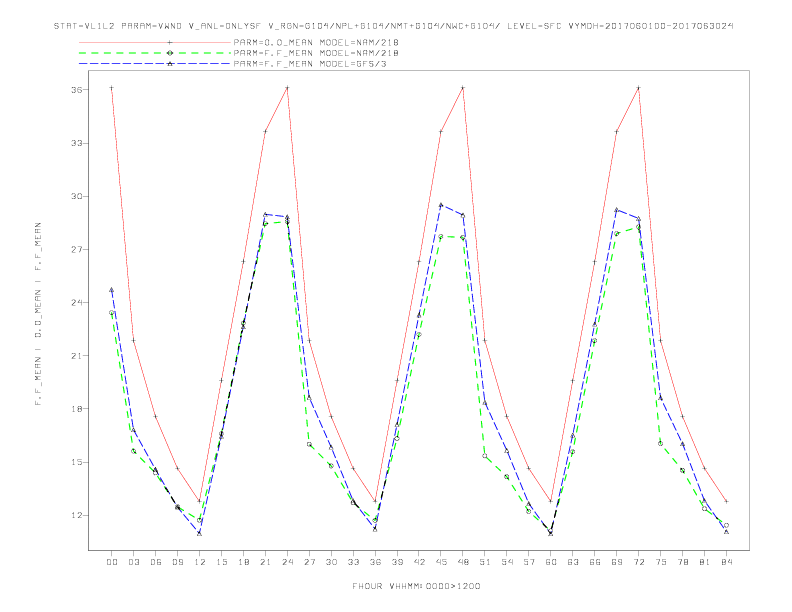The image size is (792, 612).
Task: Click red line peak marker at hour 48
Action: point(463,88)
